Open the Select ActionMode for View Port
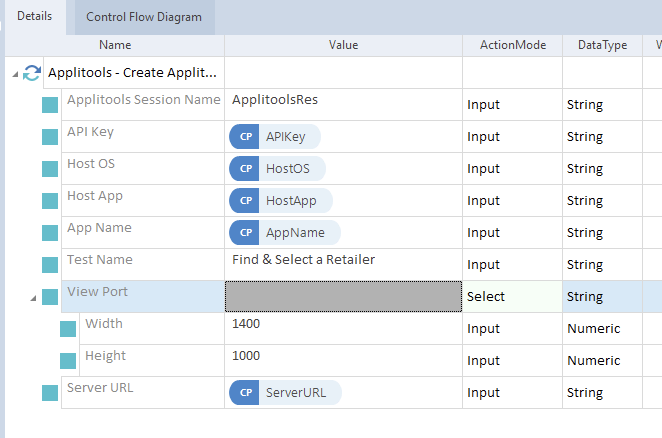 tap(513, 297)
